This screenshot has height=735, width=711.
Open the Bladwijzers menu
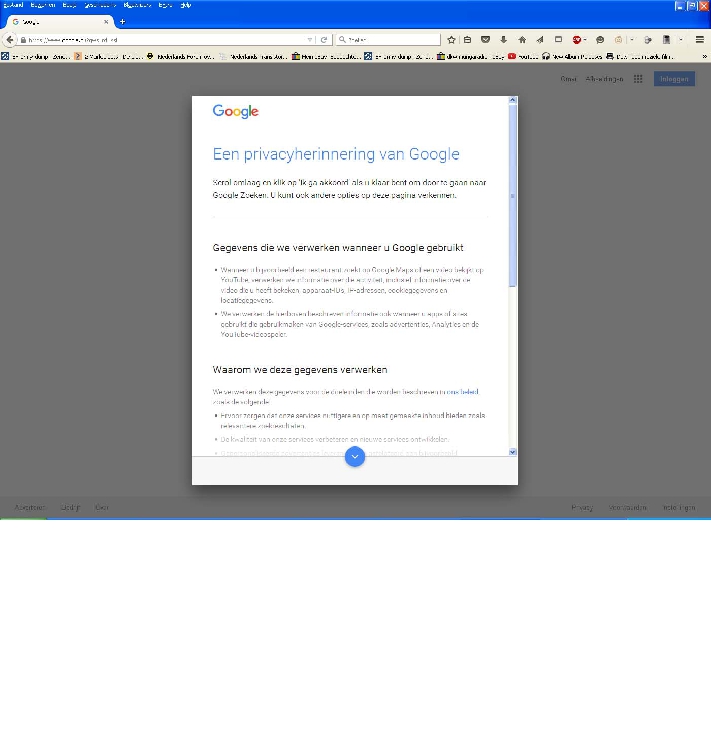click(137, 5)
